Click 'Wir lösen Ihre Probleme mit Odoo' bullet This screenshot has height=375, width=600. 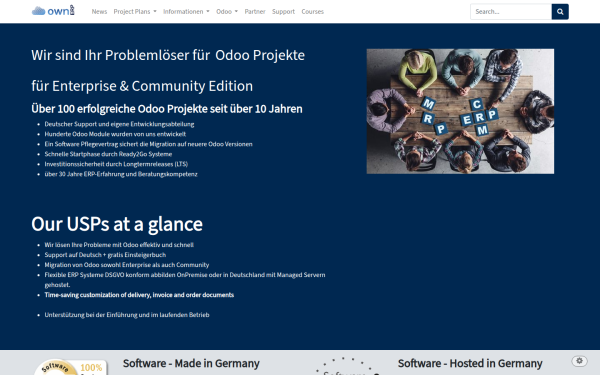click(119, 245)
